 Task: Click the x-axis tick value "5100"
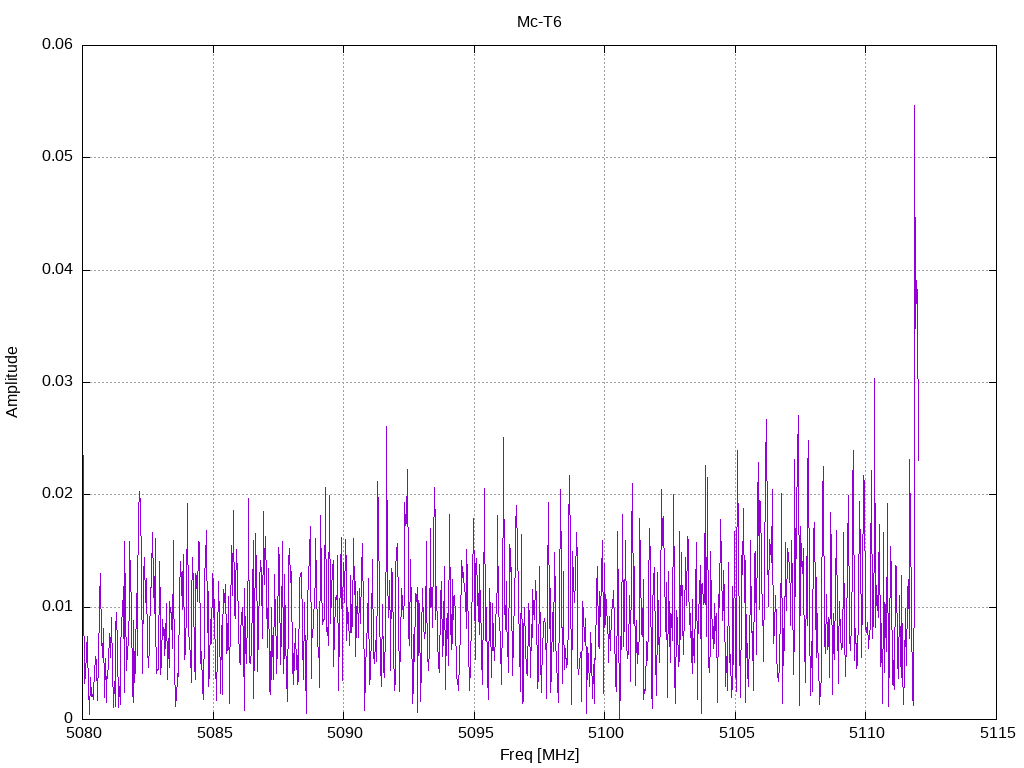click(x=605, y=733)
